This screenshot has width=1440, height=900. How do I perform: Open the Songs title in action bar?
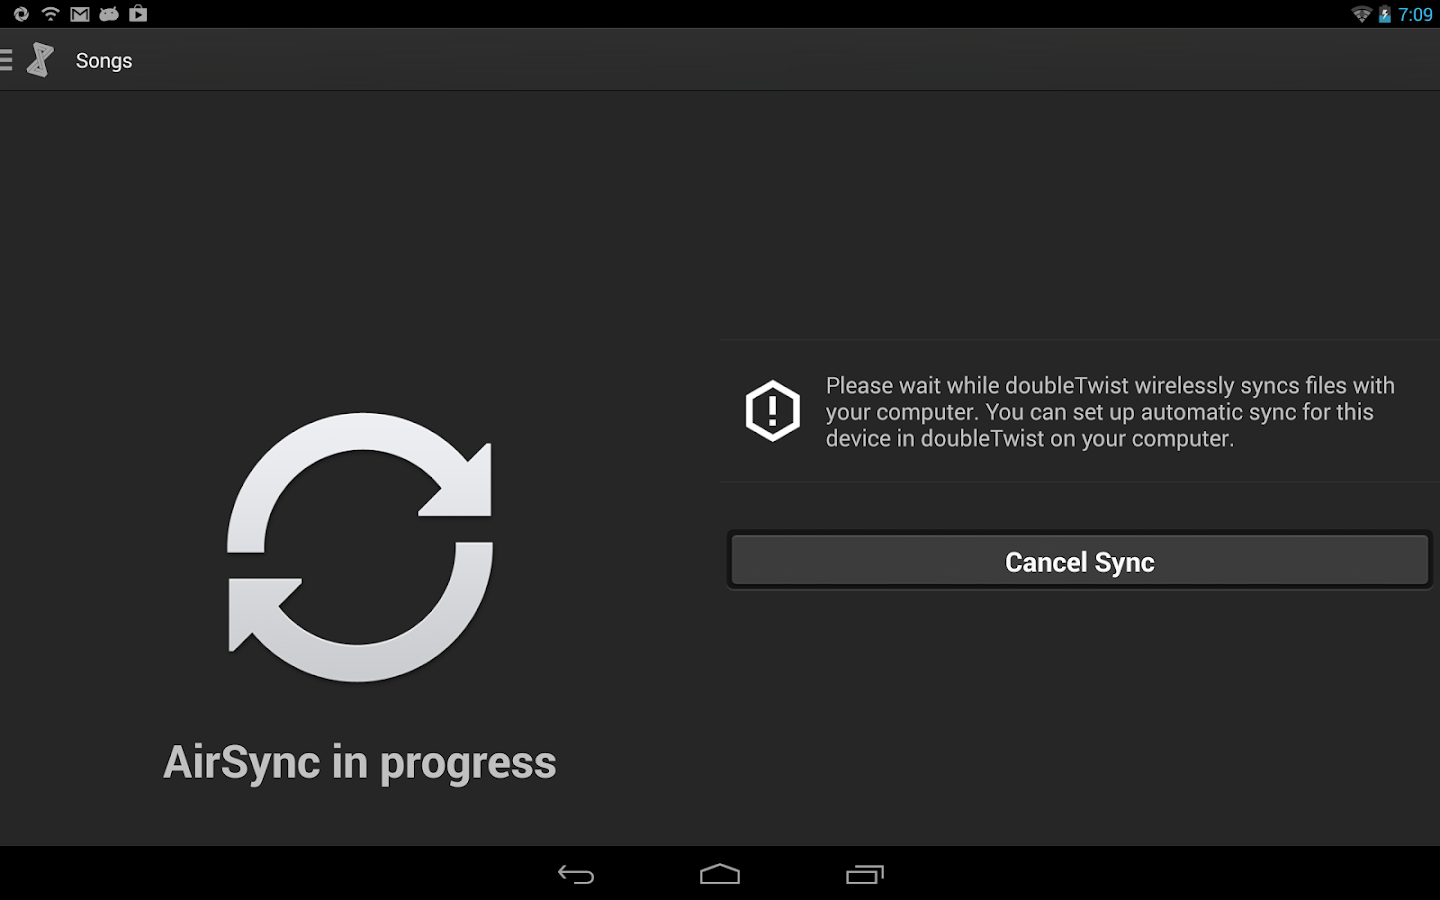[x=104, y=61]
